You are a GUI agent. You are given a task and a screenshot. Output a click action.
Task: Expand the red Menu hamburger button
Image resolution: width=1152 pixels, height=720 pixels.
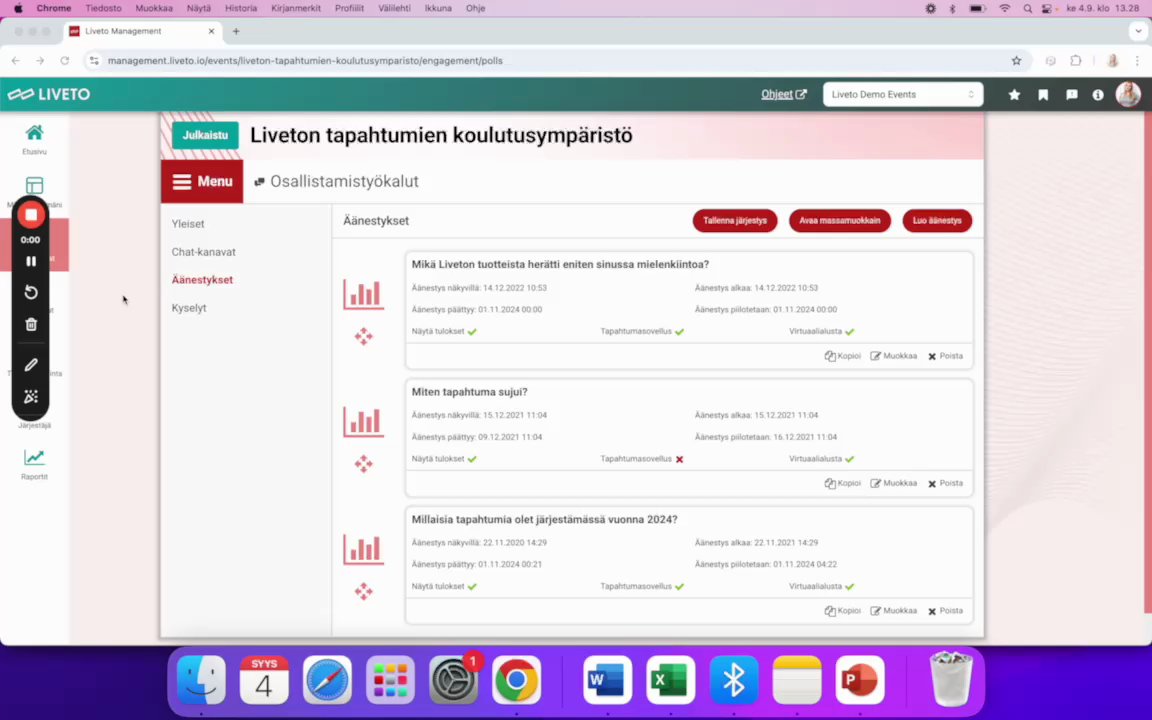[x=202, y=181]
